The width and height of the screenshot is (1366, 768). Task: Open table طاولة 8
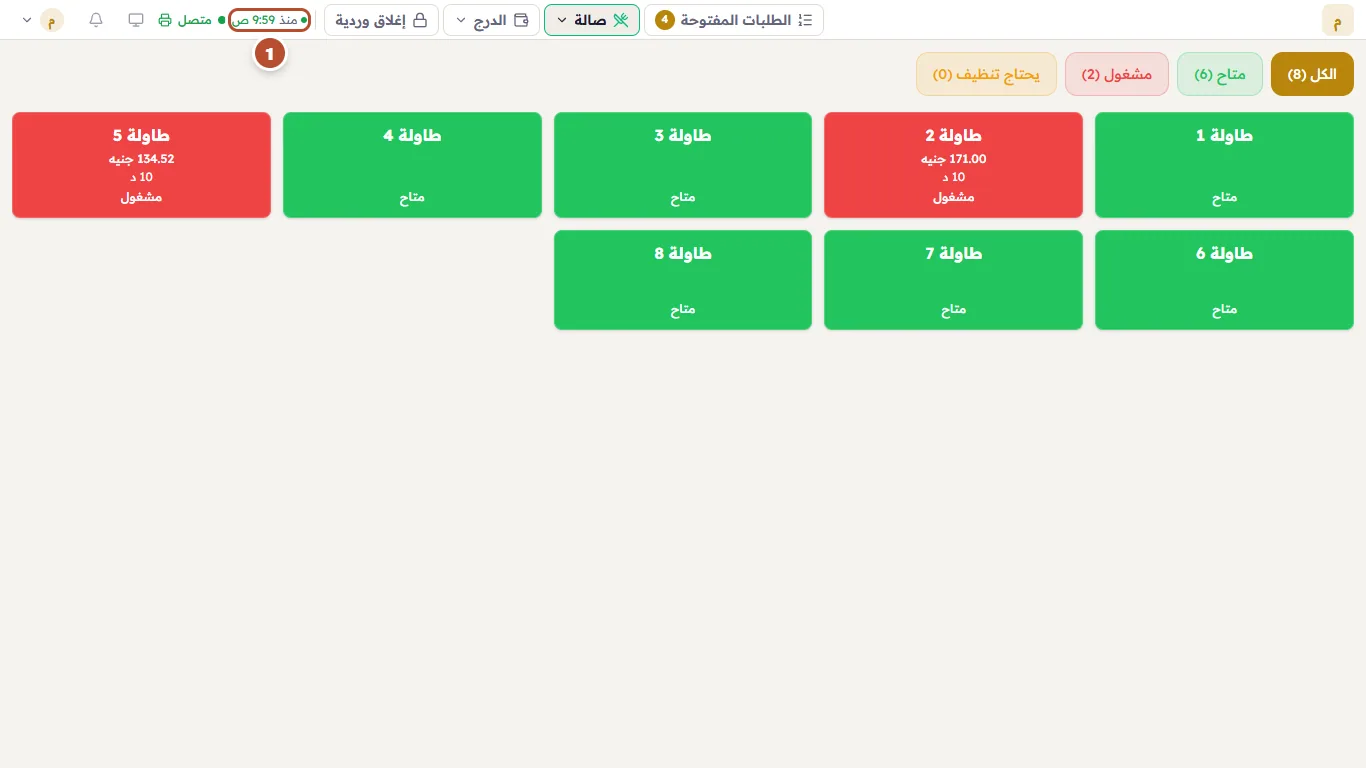click(683, 280)
